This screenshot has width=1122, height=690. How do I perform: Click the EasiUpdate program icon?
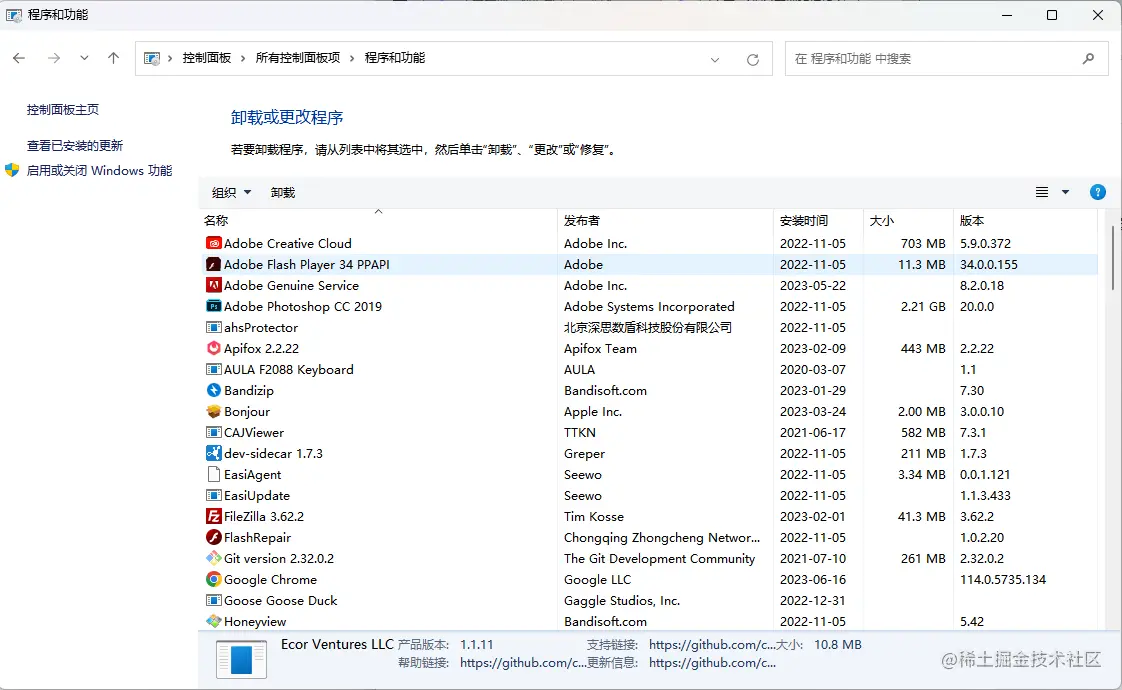point(213,495)
